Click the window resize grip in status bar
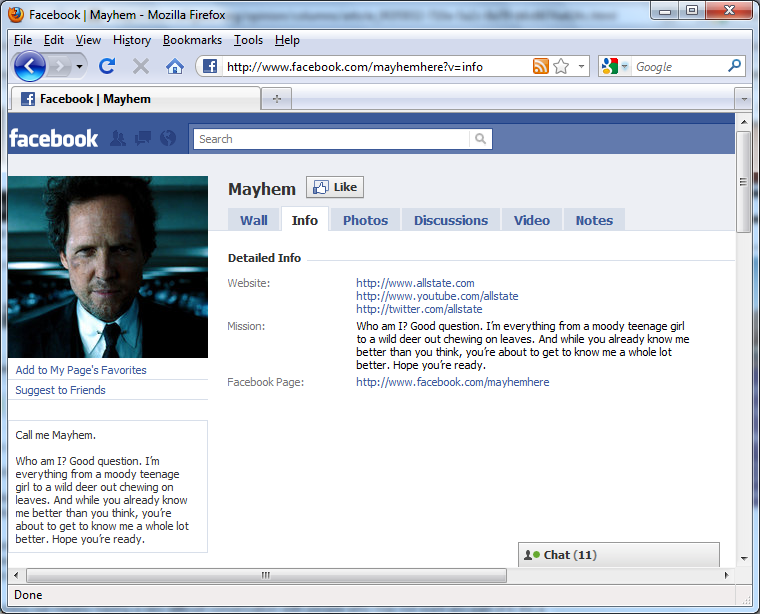The width and height of the screenshot is (760, 614). point(746,599)
